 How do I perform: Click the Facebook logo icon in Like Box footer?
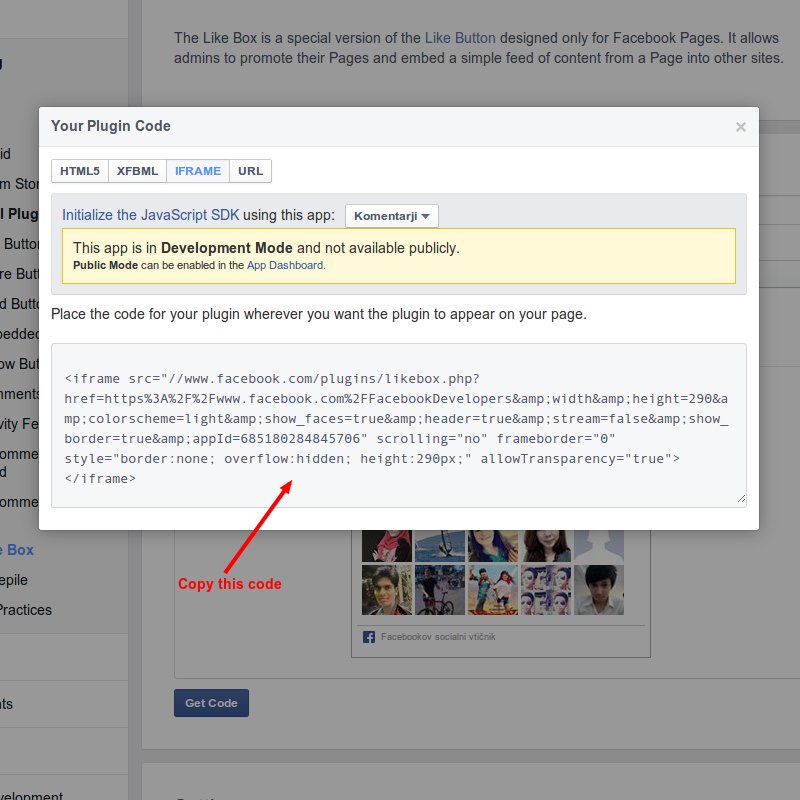[368, 637]
